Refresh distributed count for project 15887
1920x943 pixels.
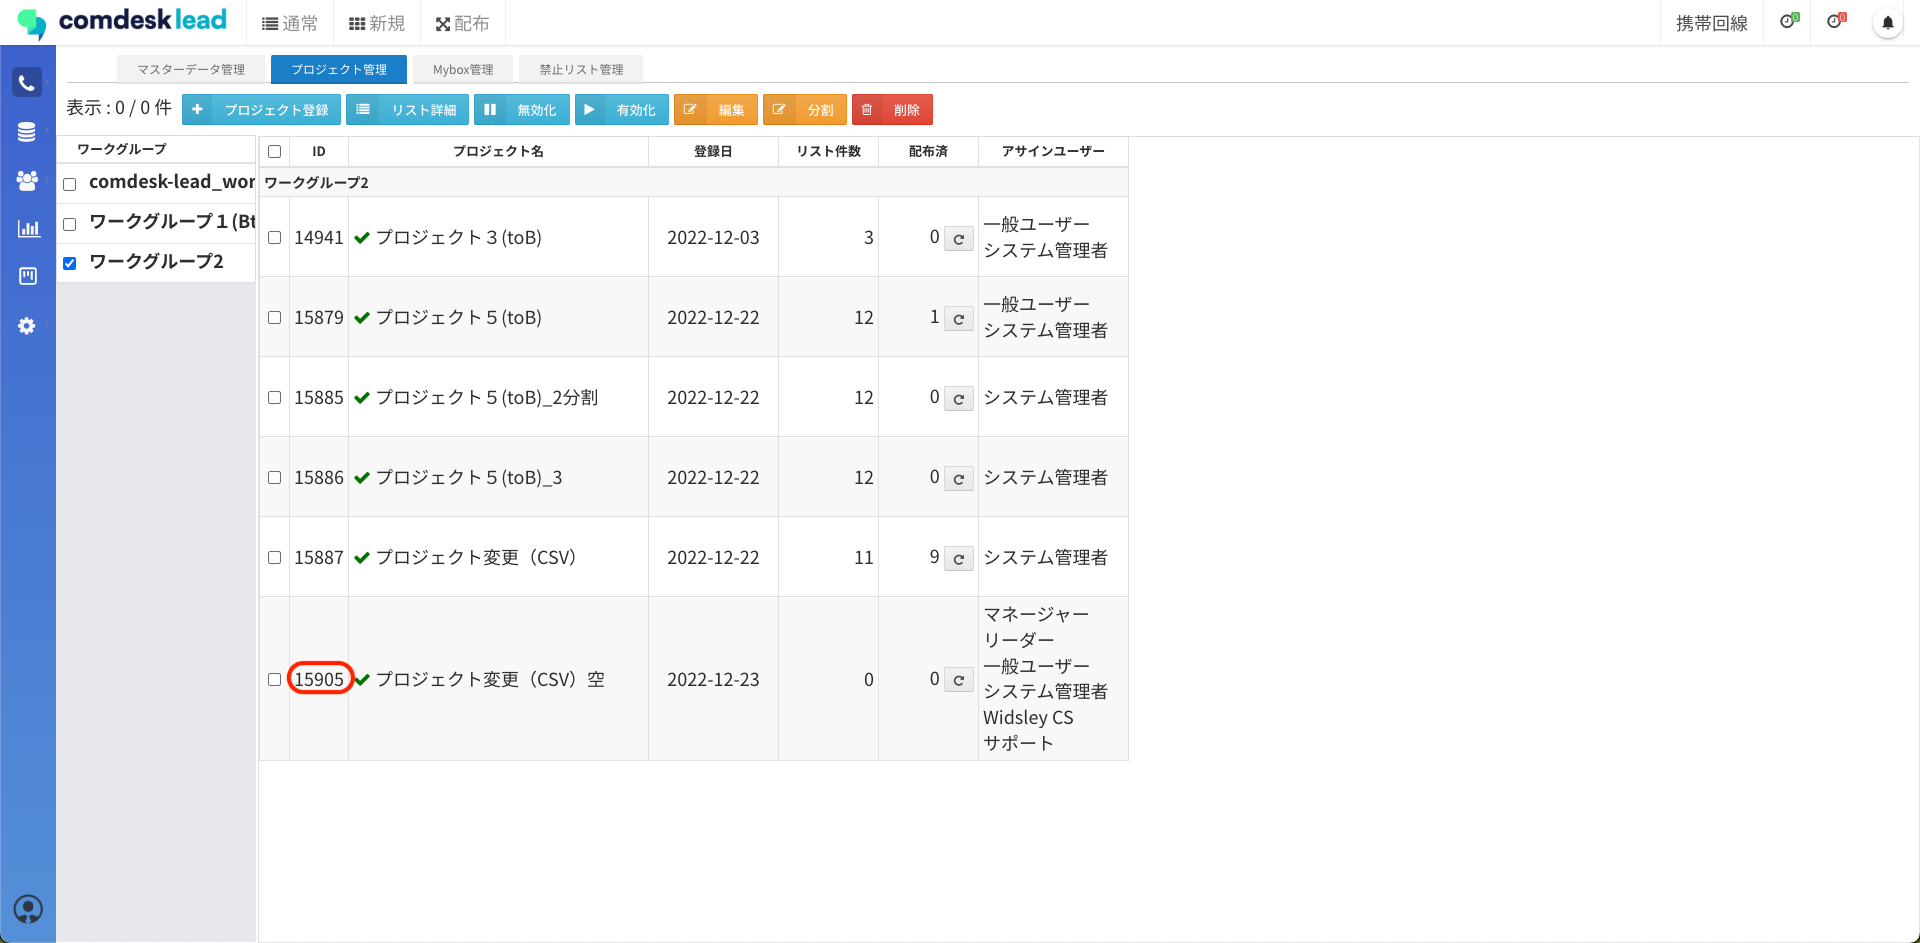pyautogui.click(x=958, y=559)
